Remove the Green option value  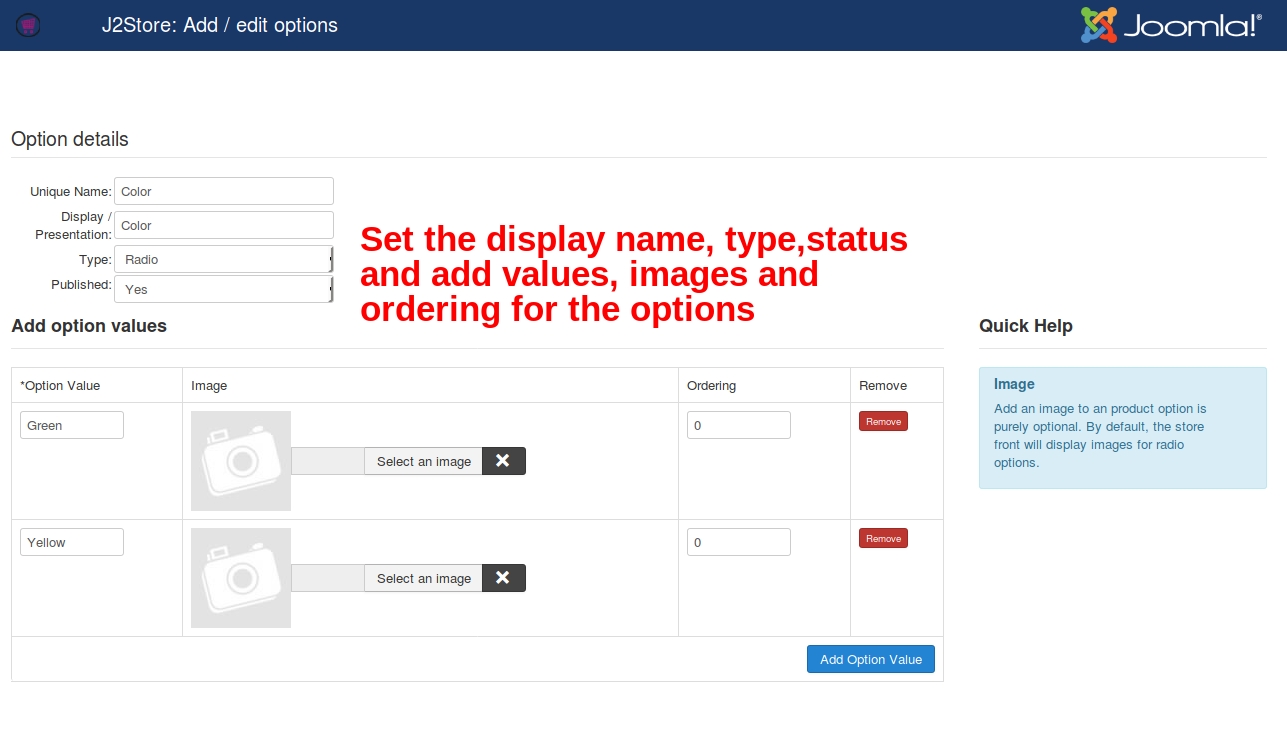point(883,421)
